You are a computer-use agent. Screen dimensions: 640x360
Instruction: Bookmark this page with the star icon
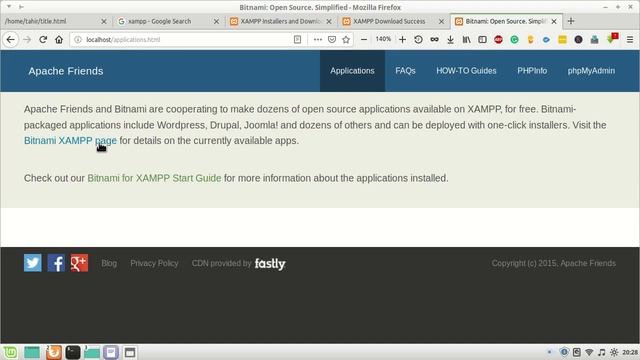coord(346,40)
